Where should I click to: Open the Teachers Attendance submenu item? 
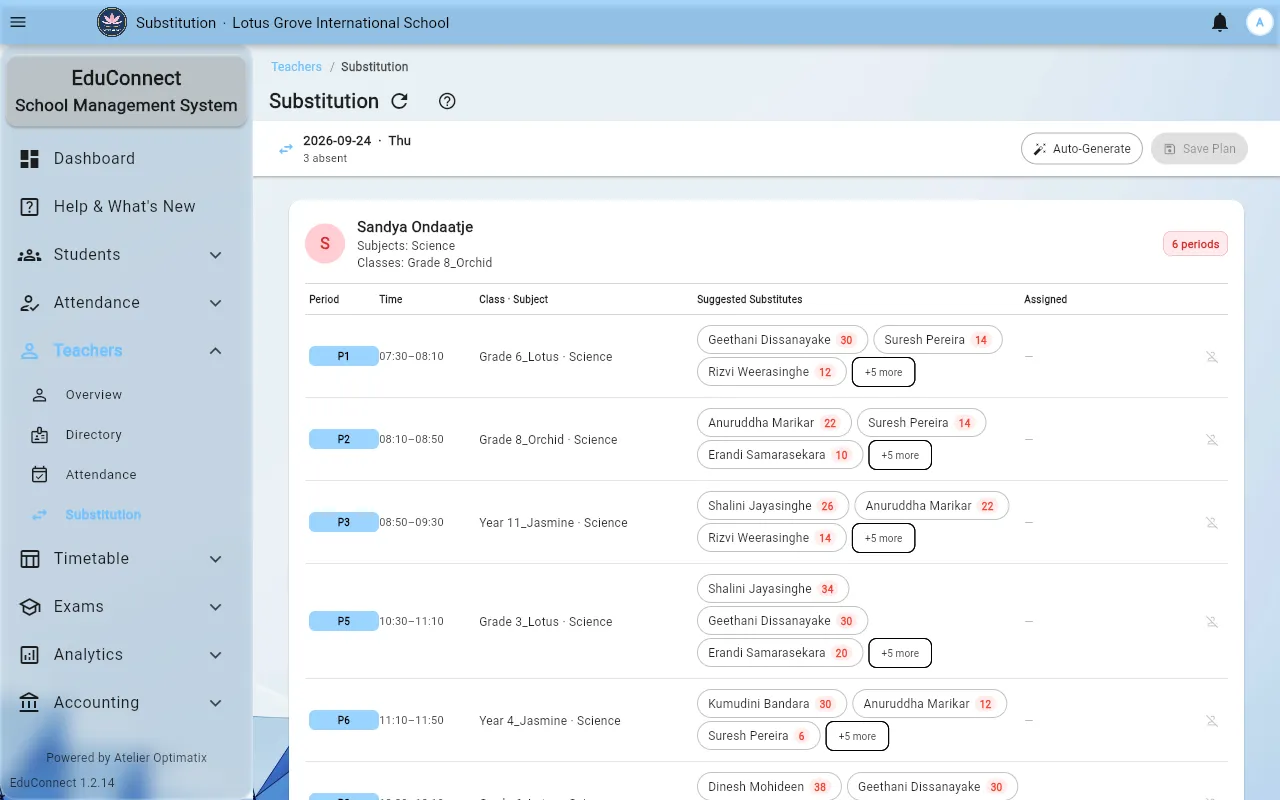click(126, 474)
